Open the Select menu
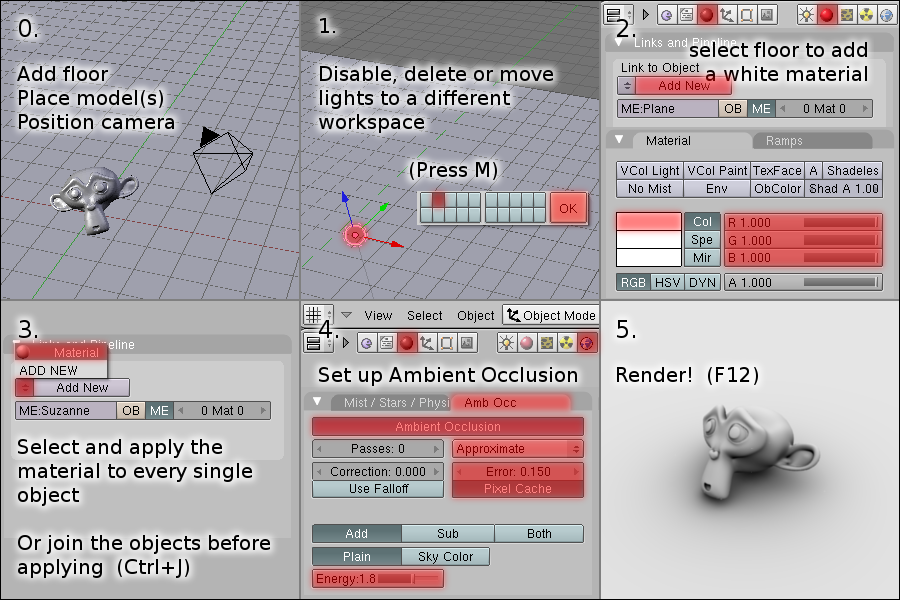The height and width of the screenshot is (600, 900). tap(425, 316)
